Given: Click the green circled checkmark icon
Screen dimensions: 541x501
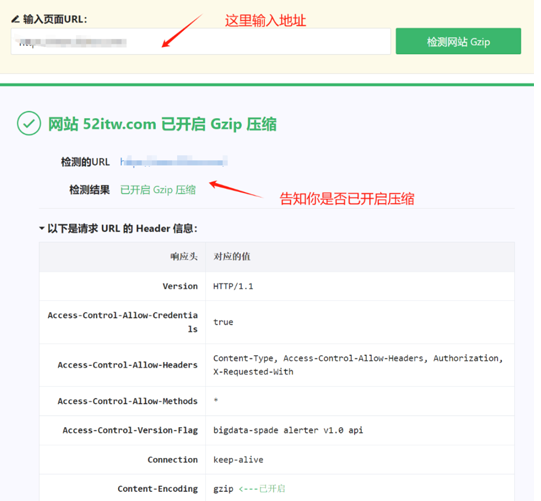Looking at the screenshot, I should click(x=29, y=123).
